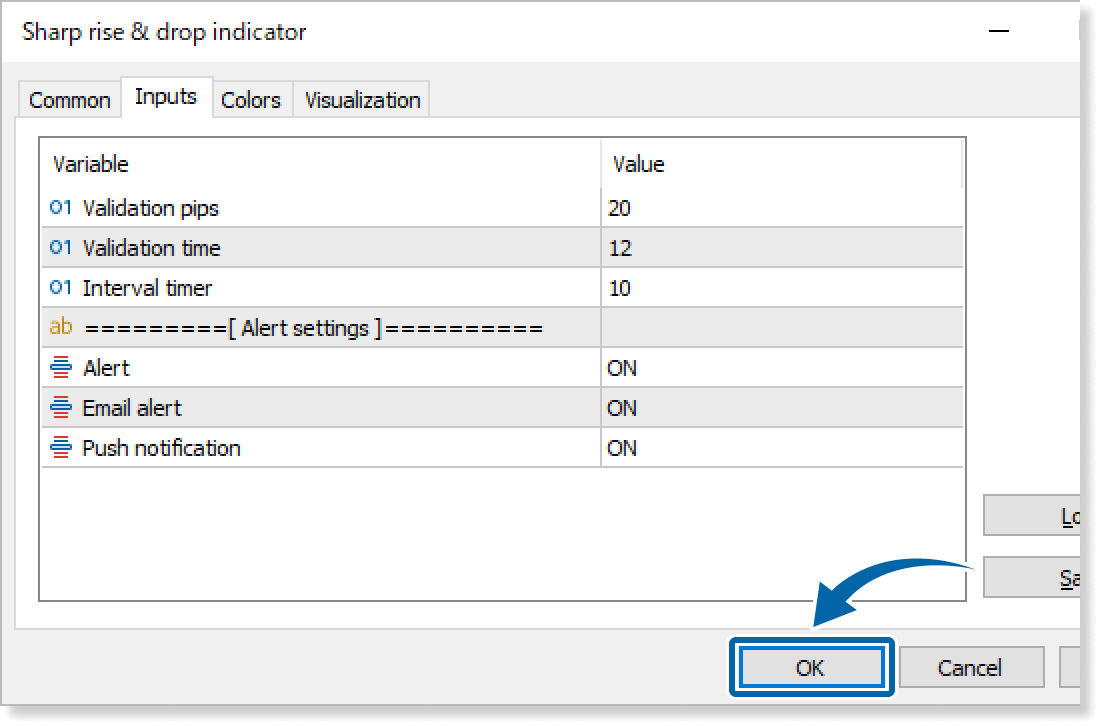The image size is (1100, 726).
Task: Click the Validation pips integer icon
Action: point(61,208)
